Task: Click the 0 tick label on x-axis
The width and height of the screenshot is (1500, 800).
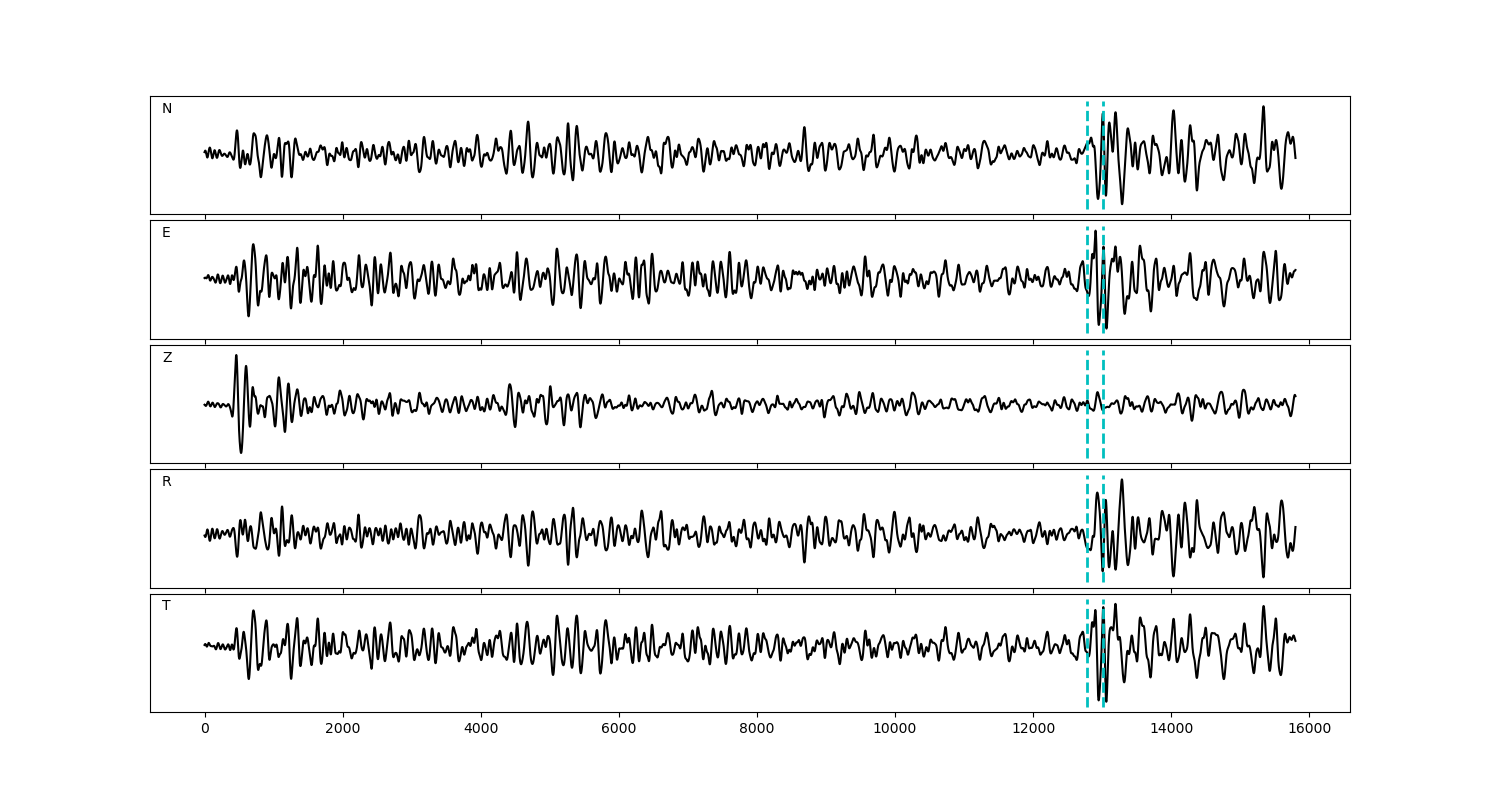Action: point(205,730)
